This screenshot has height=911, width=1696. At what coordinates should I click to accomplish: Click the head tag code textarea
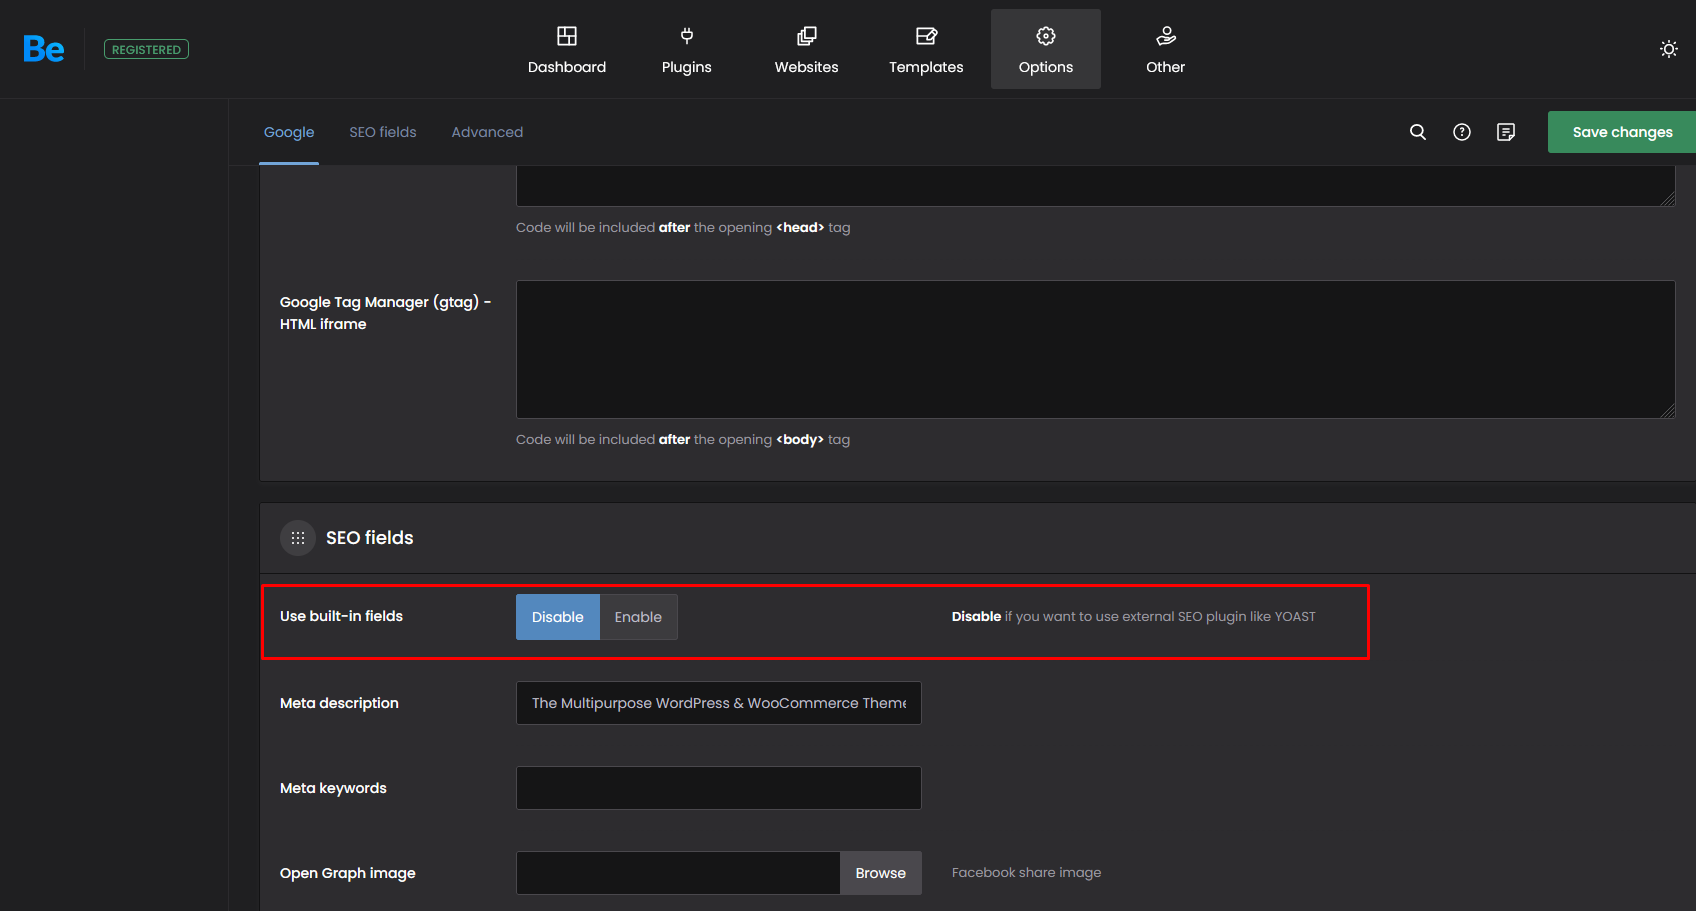click(x=1096, y=186)
